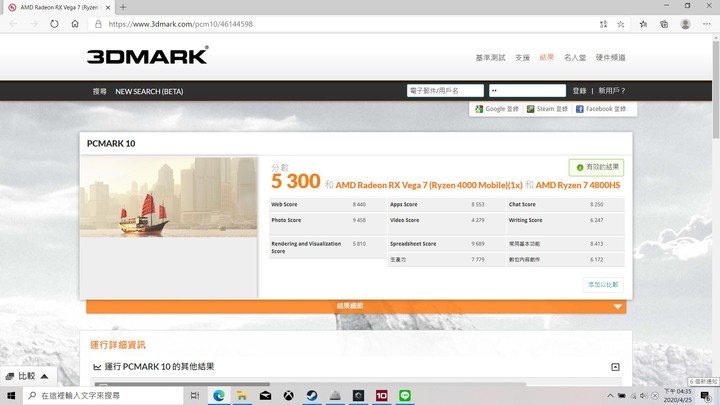Select the Chat Score row
720x405 pixels.
point(565,204)
